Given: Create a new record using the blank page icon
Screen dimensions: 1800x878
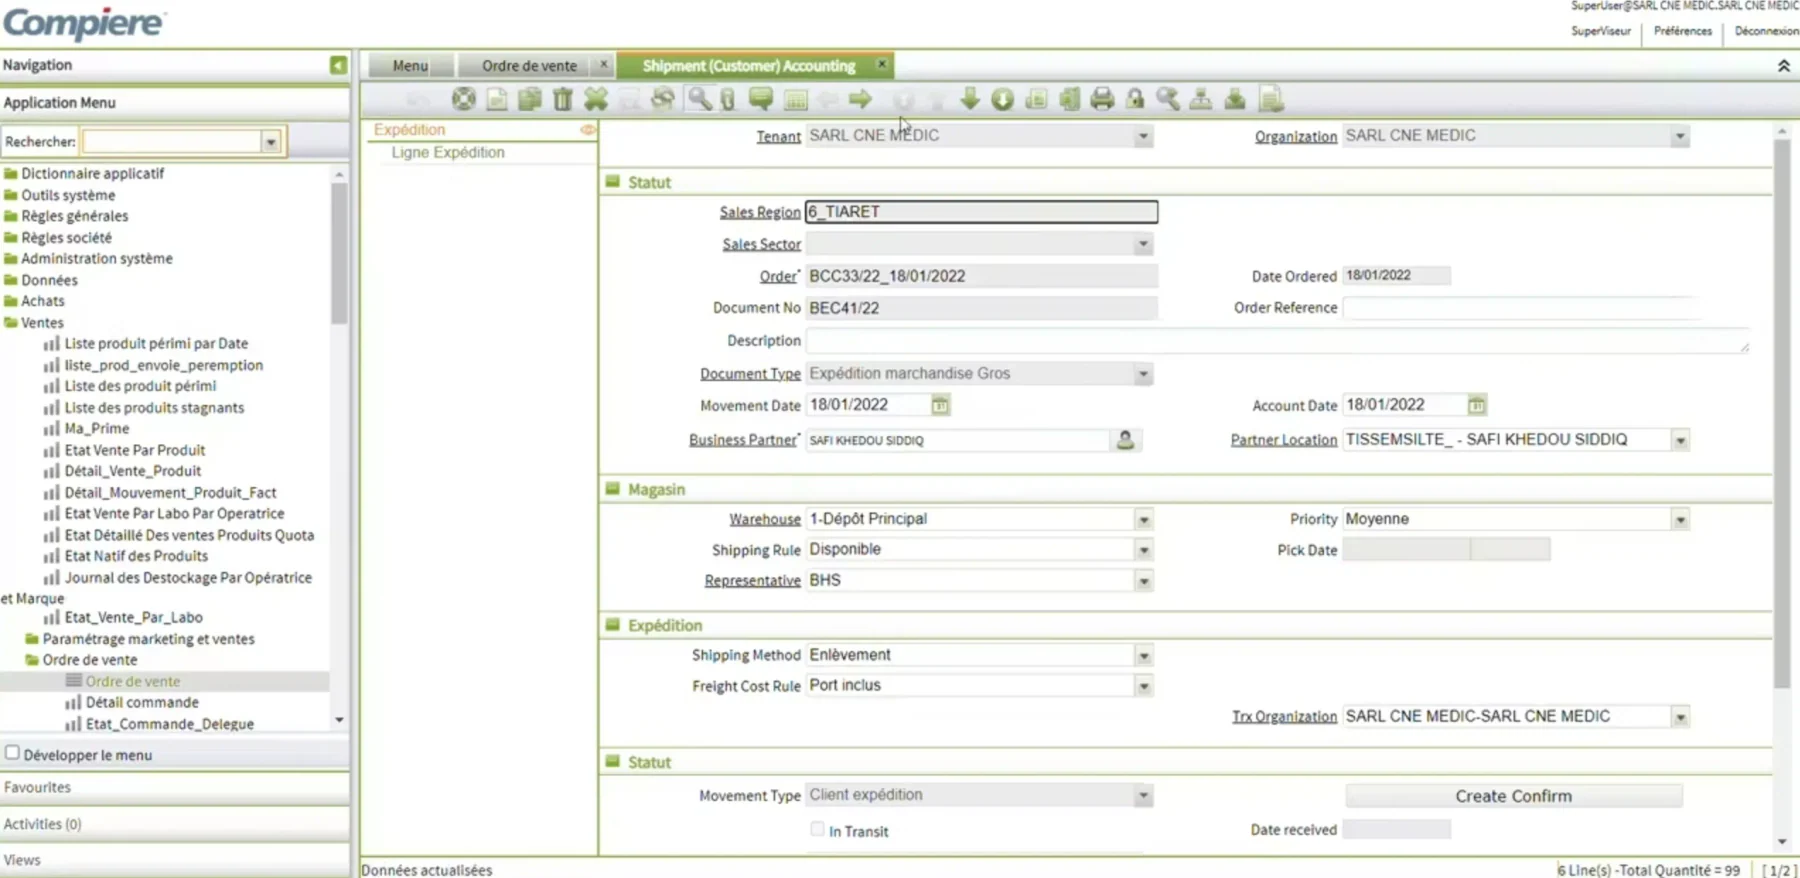Looking at the screenshot, I should 497,99.
